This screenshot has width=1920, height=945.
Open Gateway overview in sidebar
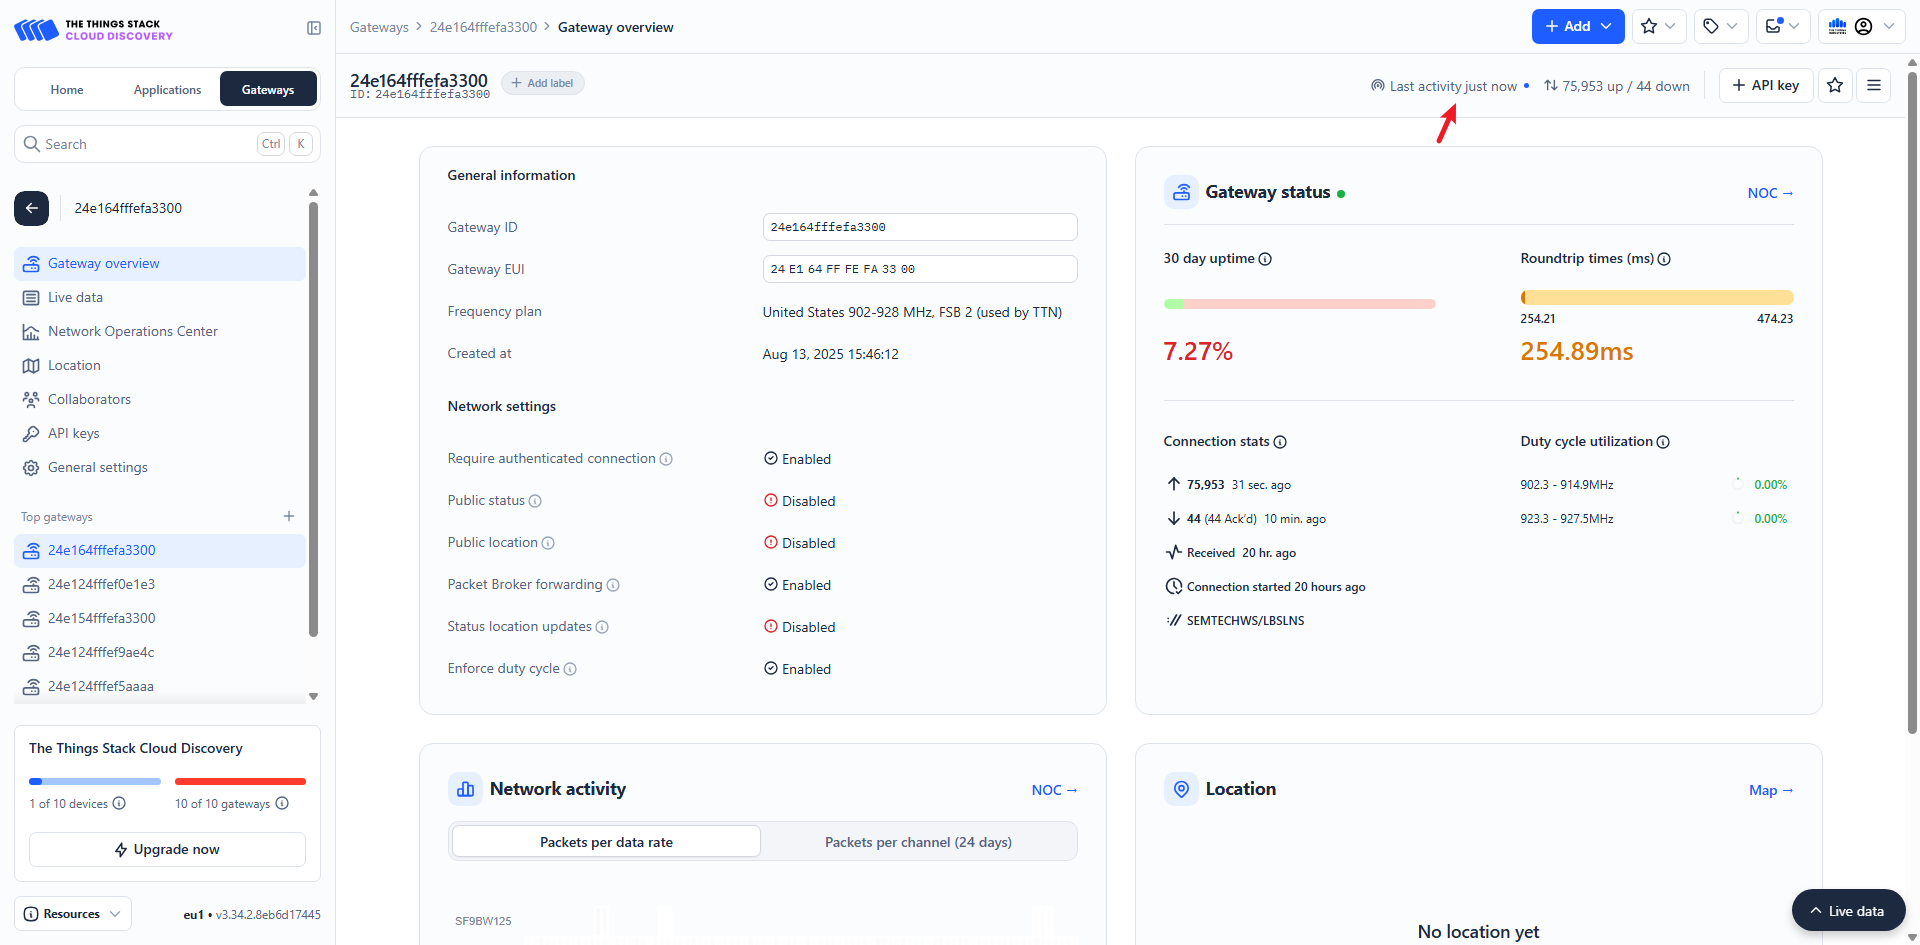(160, 264)
